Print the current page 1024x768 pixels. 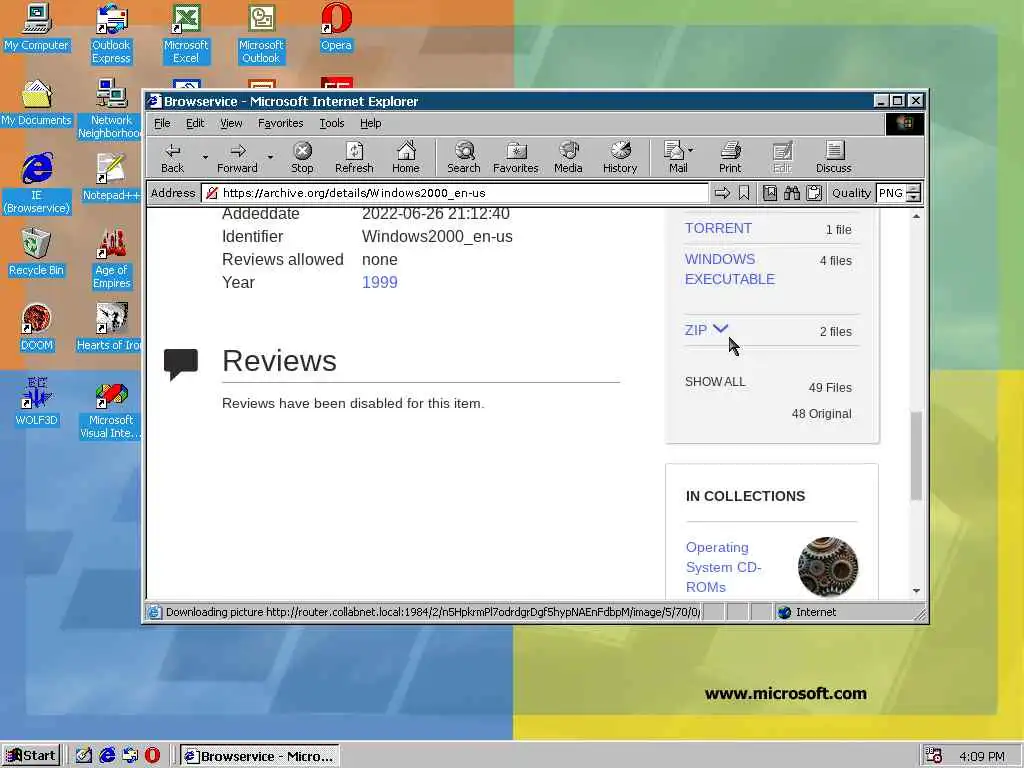coord(730,158)
